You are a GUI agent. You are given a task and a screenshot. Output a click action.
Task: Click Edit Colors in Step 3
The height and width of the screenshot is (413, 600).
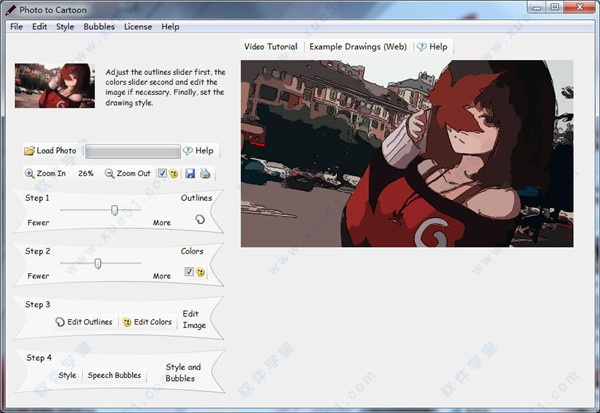click(x=147, y=322)
